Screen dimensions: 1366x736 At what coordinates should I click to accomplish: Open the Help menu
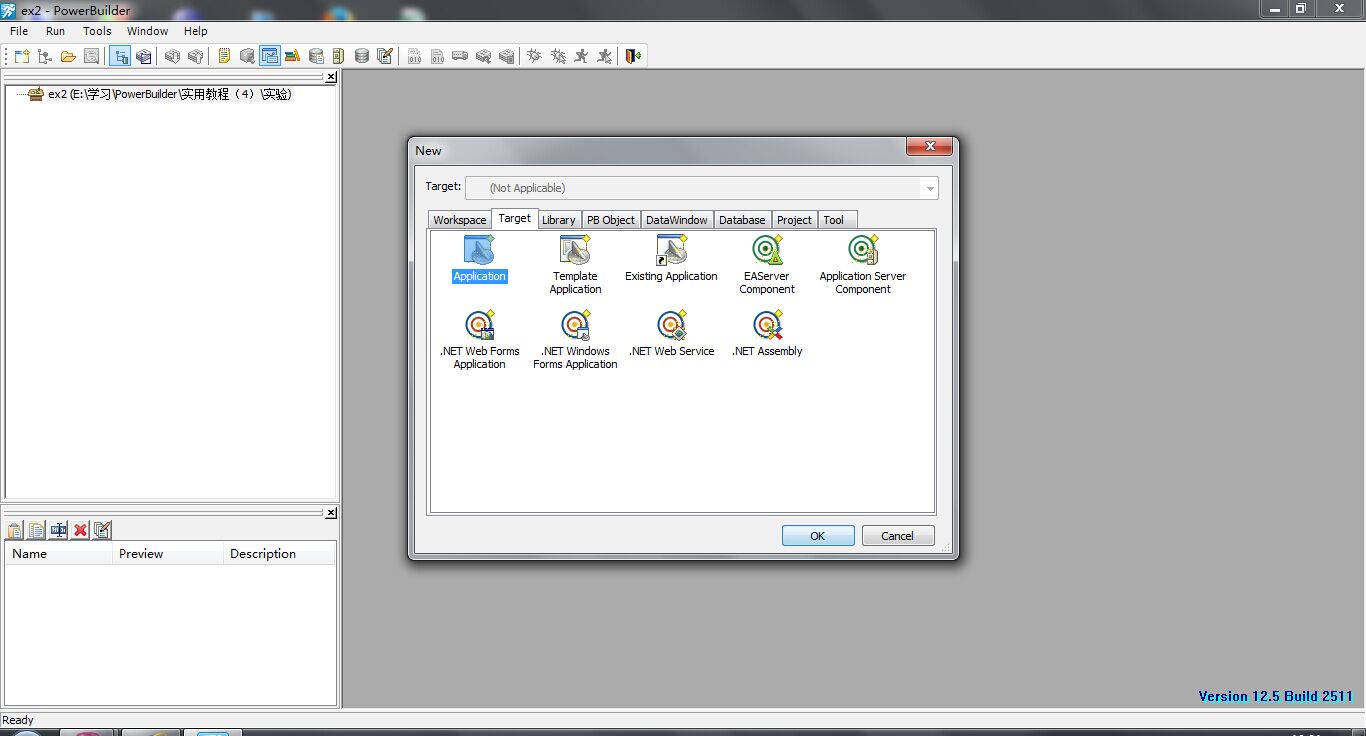pos(196,31)
